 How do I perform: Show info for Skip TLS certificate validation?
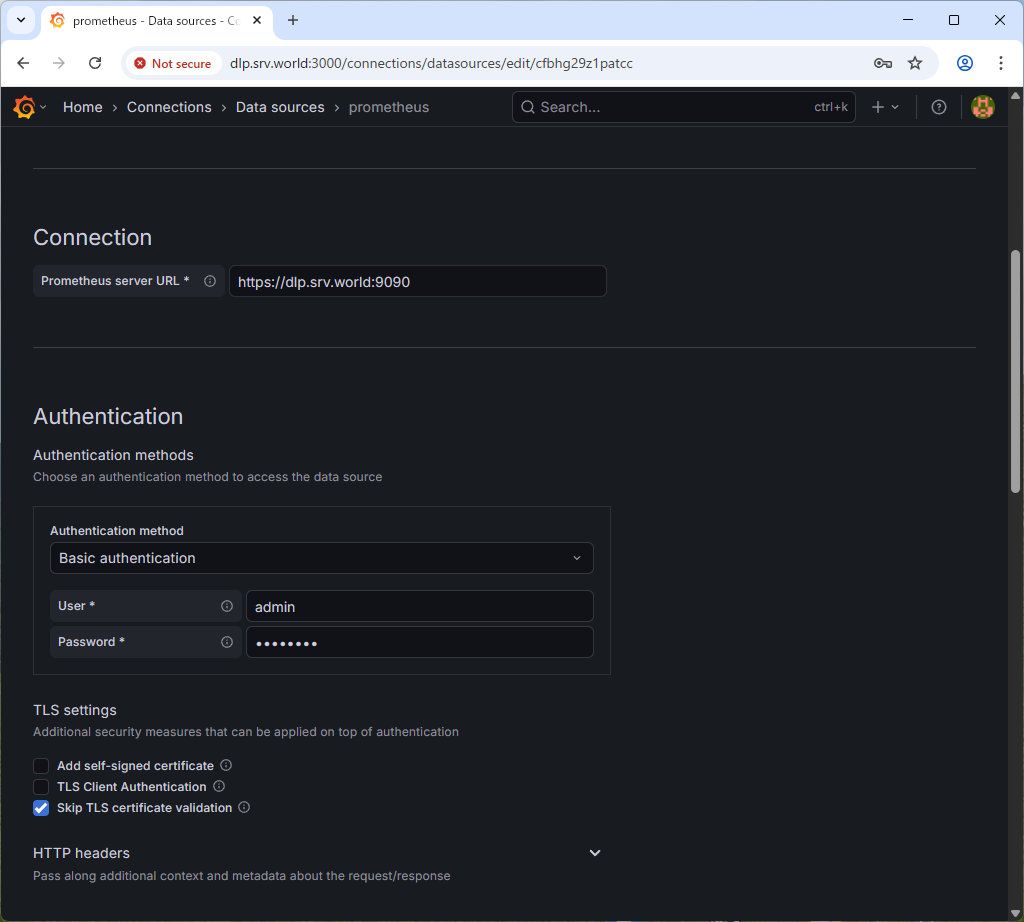click(x=244, y=807)
